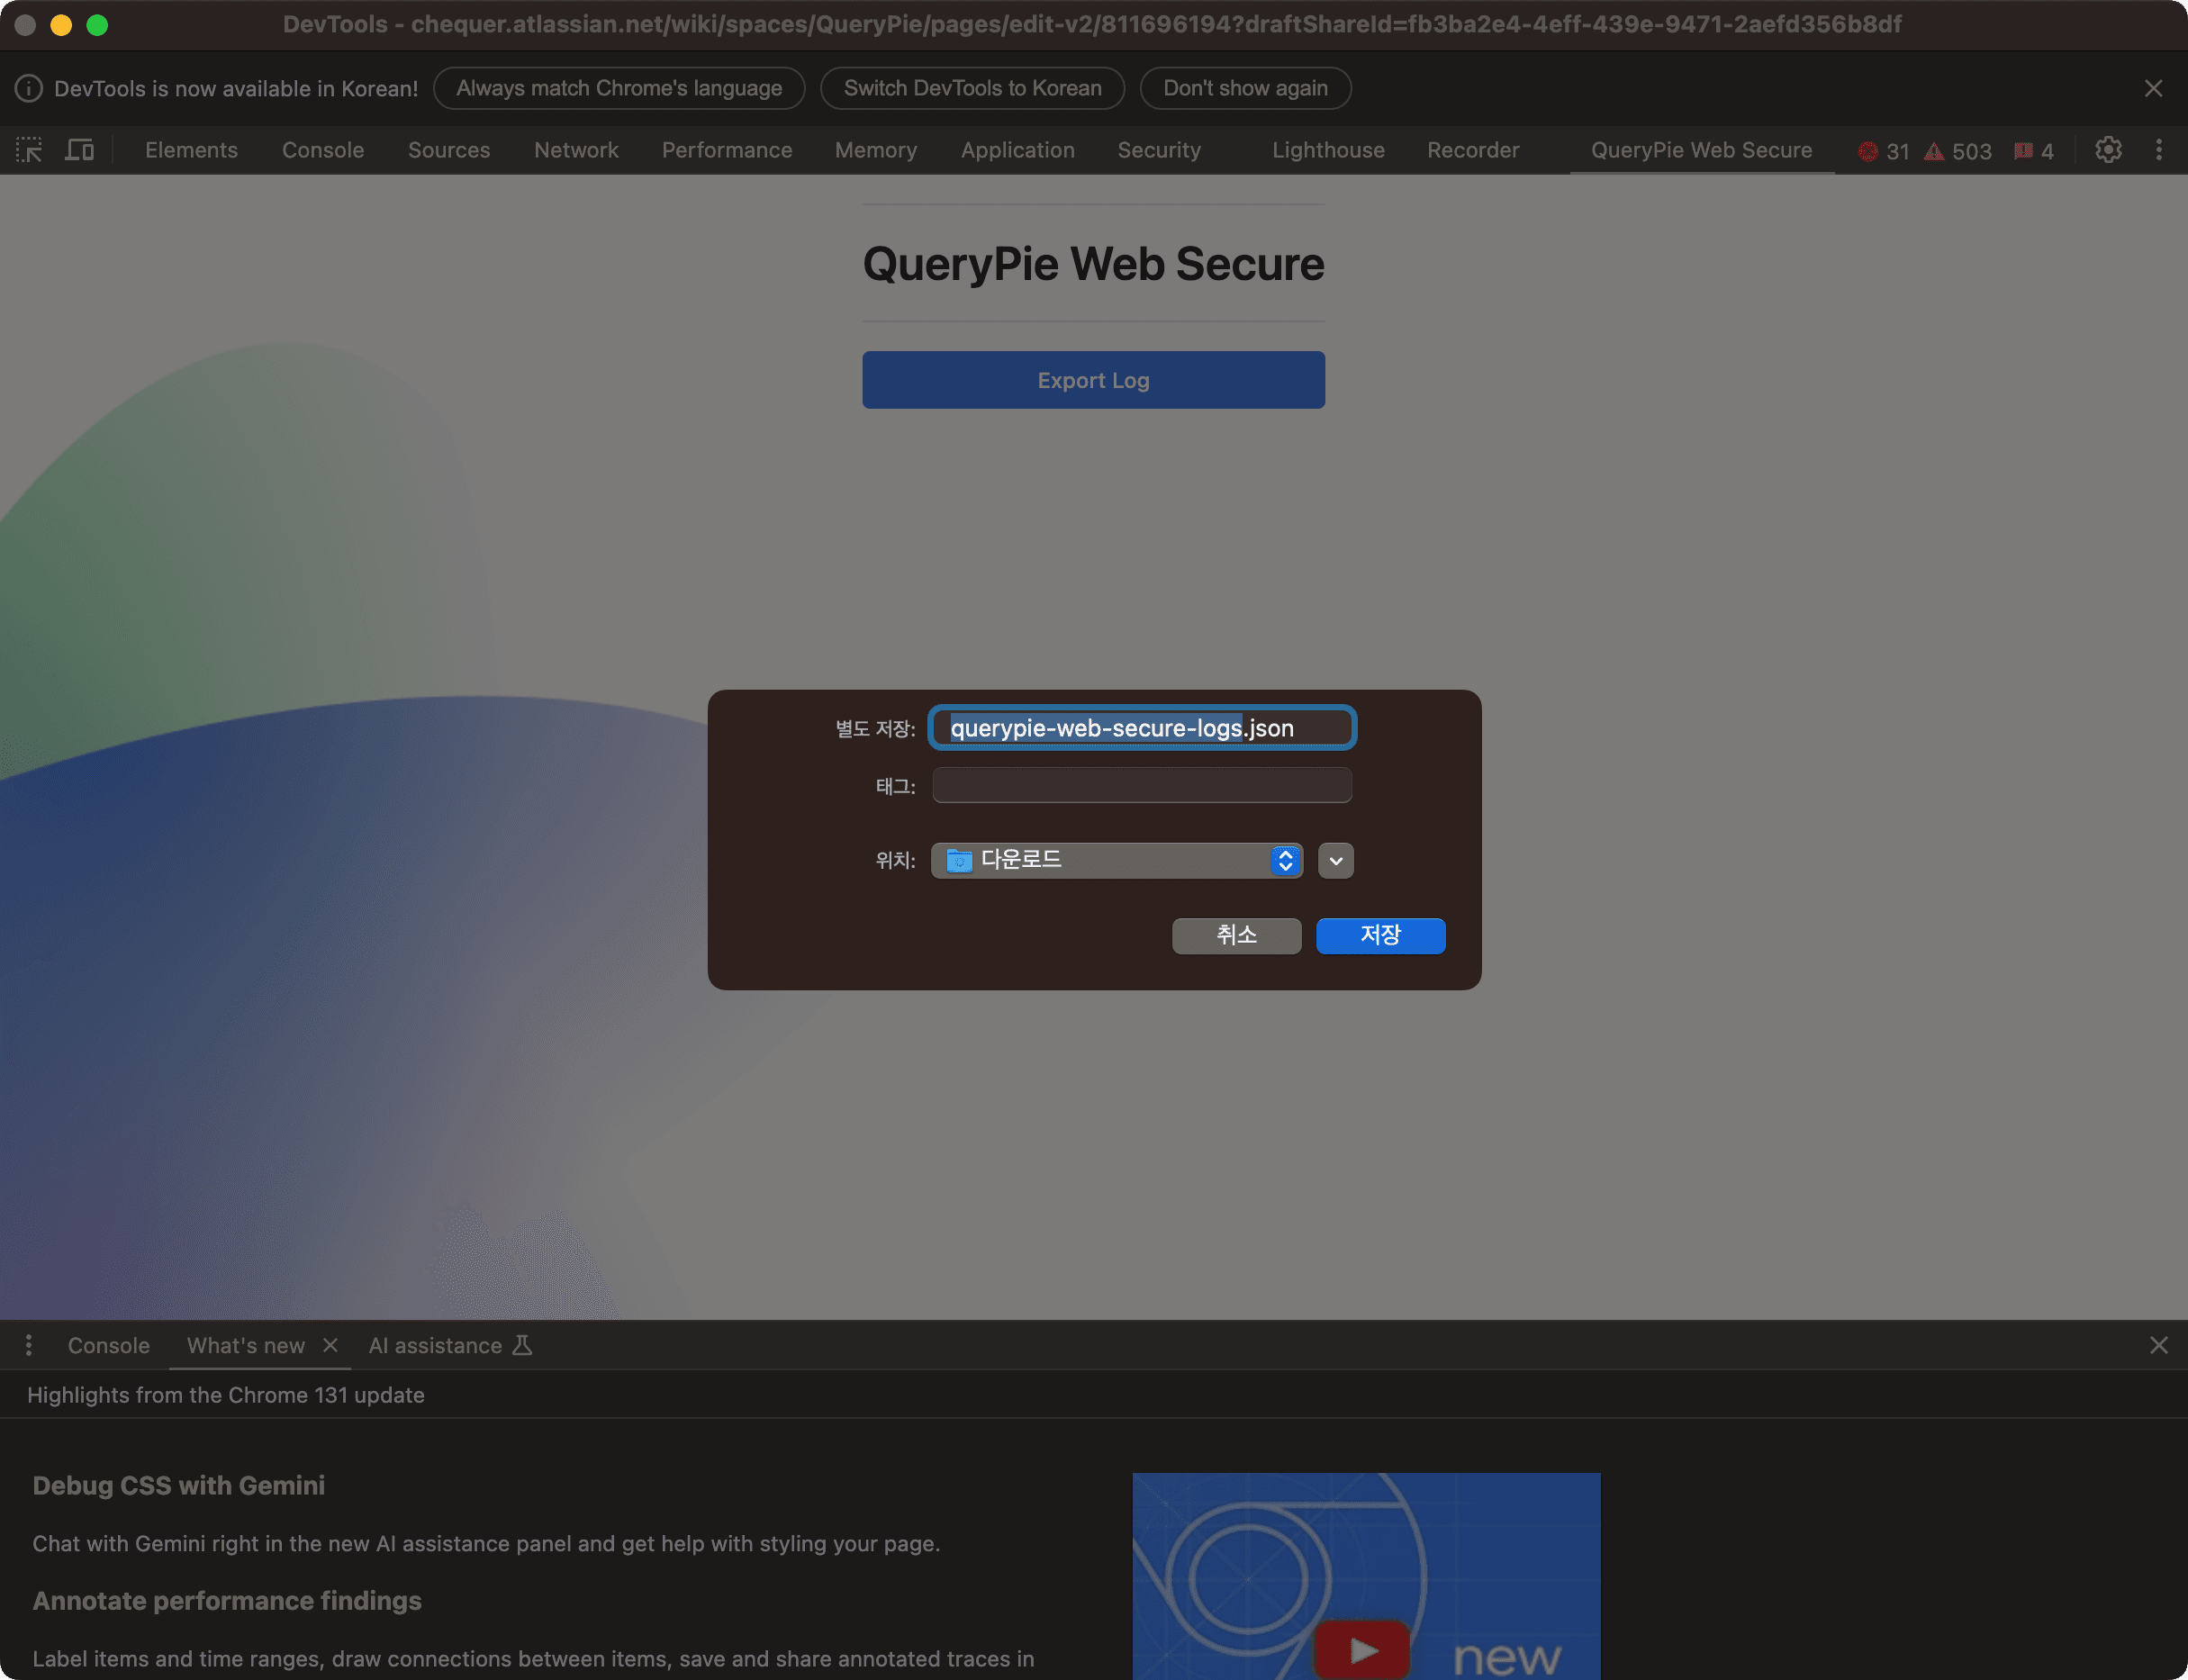Select Don't show again for language notice
Screen dimensions: 2188x1680
1245,88
